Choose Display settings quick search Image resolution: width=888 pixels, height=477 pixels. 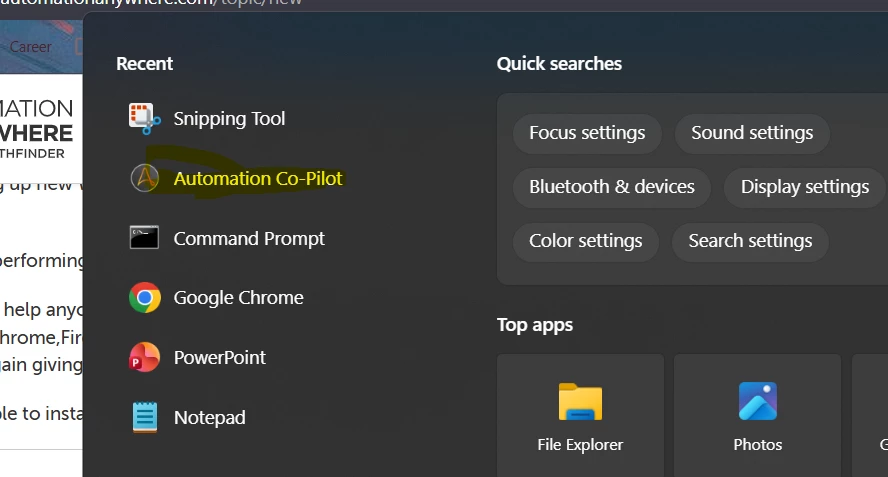click(x=805, y=187)
